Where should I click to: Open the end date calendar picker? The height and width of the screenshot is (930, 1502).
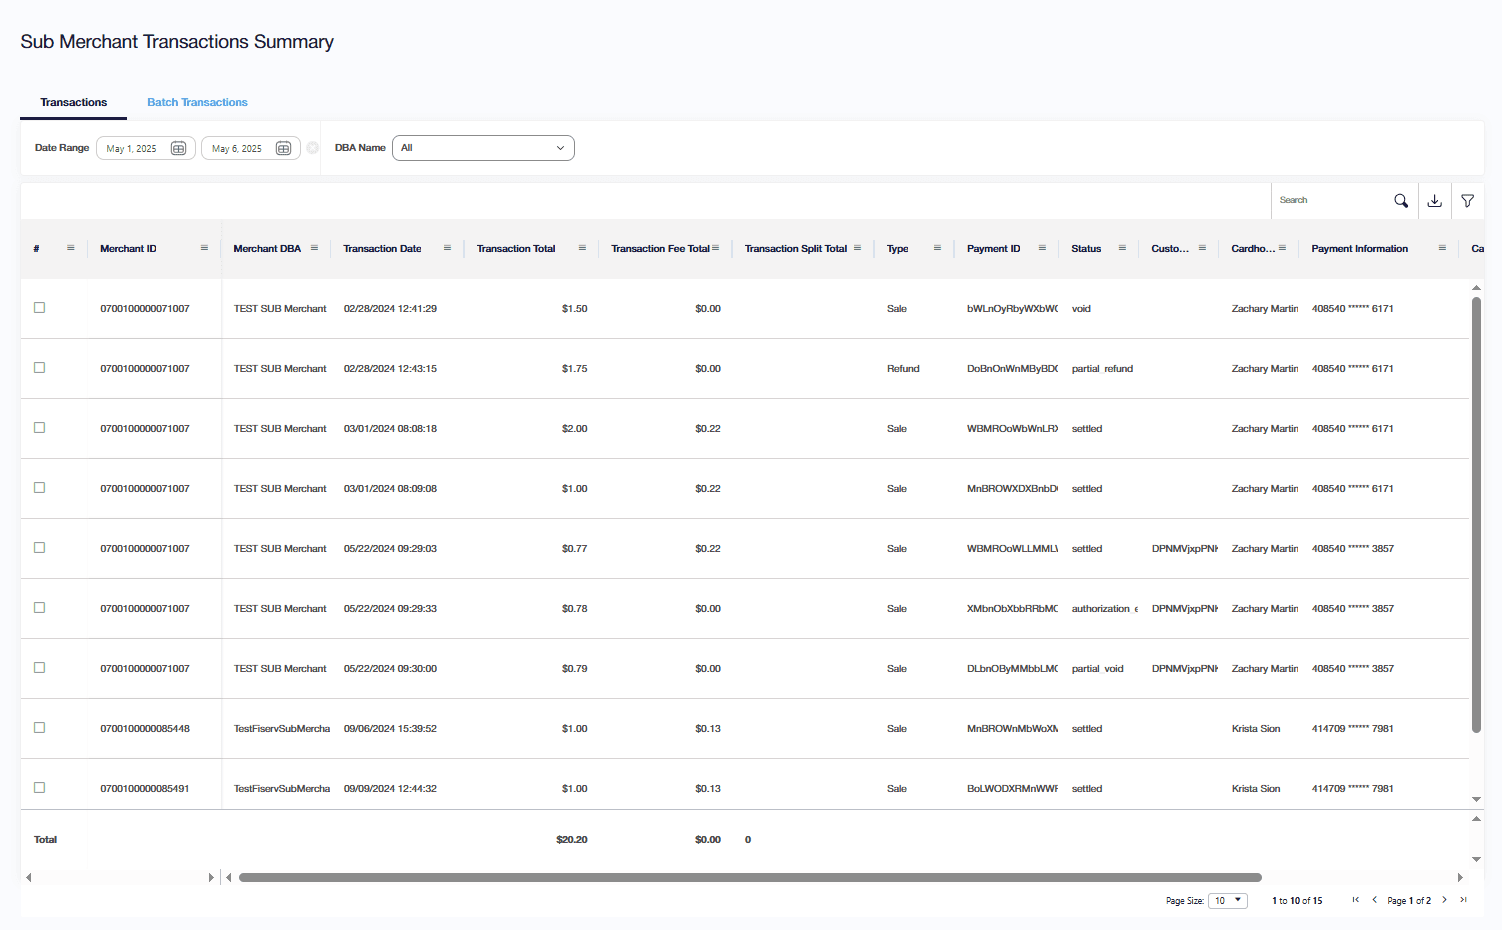[283, 148]
